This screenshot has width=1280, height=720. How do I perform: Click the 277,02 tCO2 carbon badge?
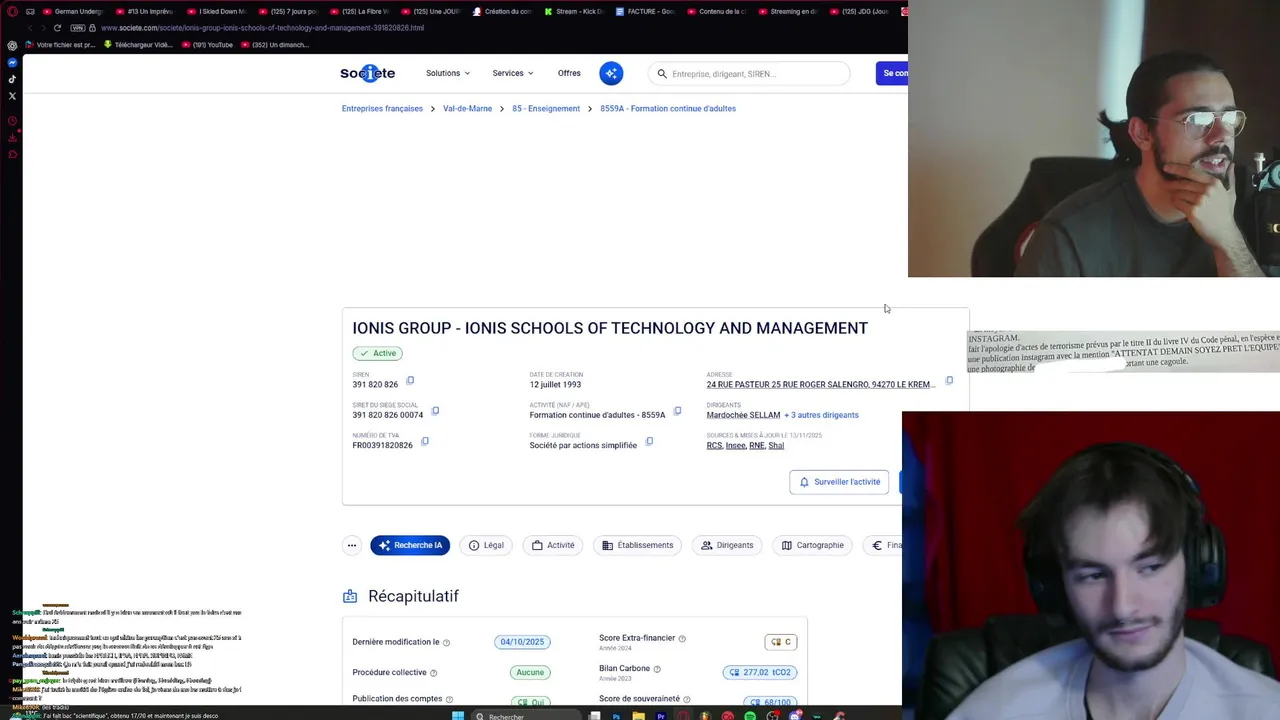pyautogui.click(x=760, y=672)
